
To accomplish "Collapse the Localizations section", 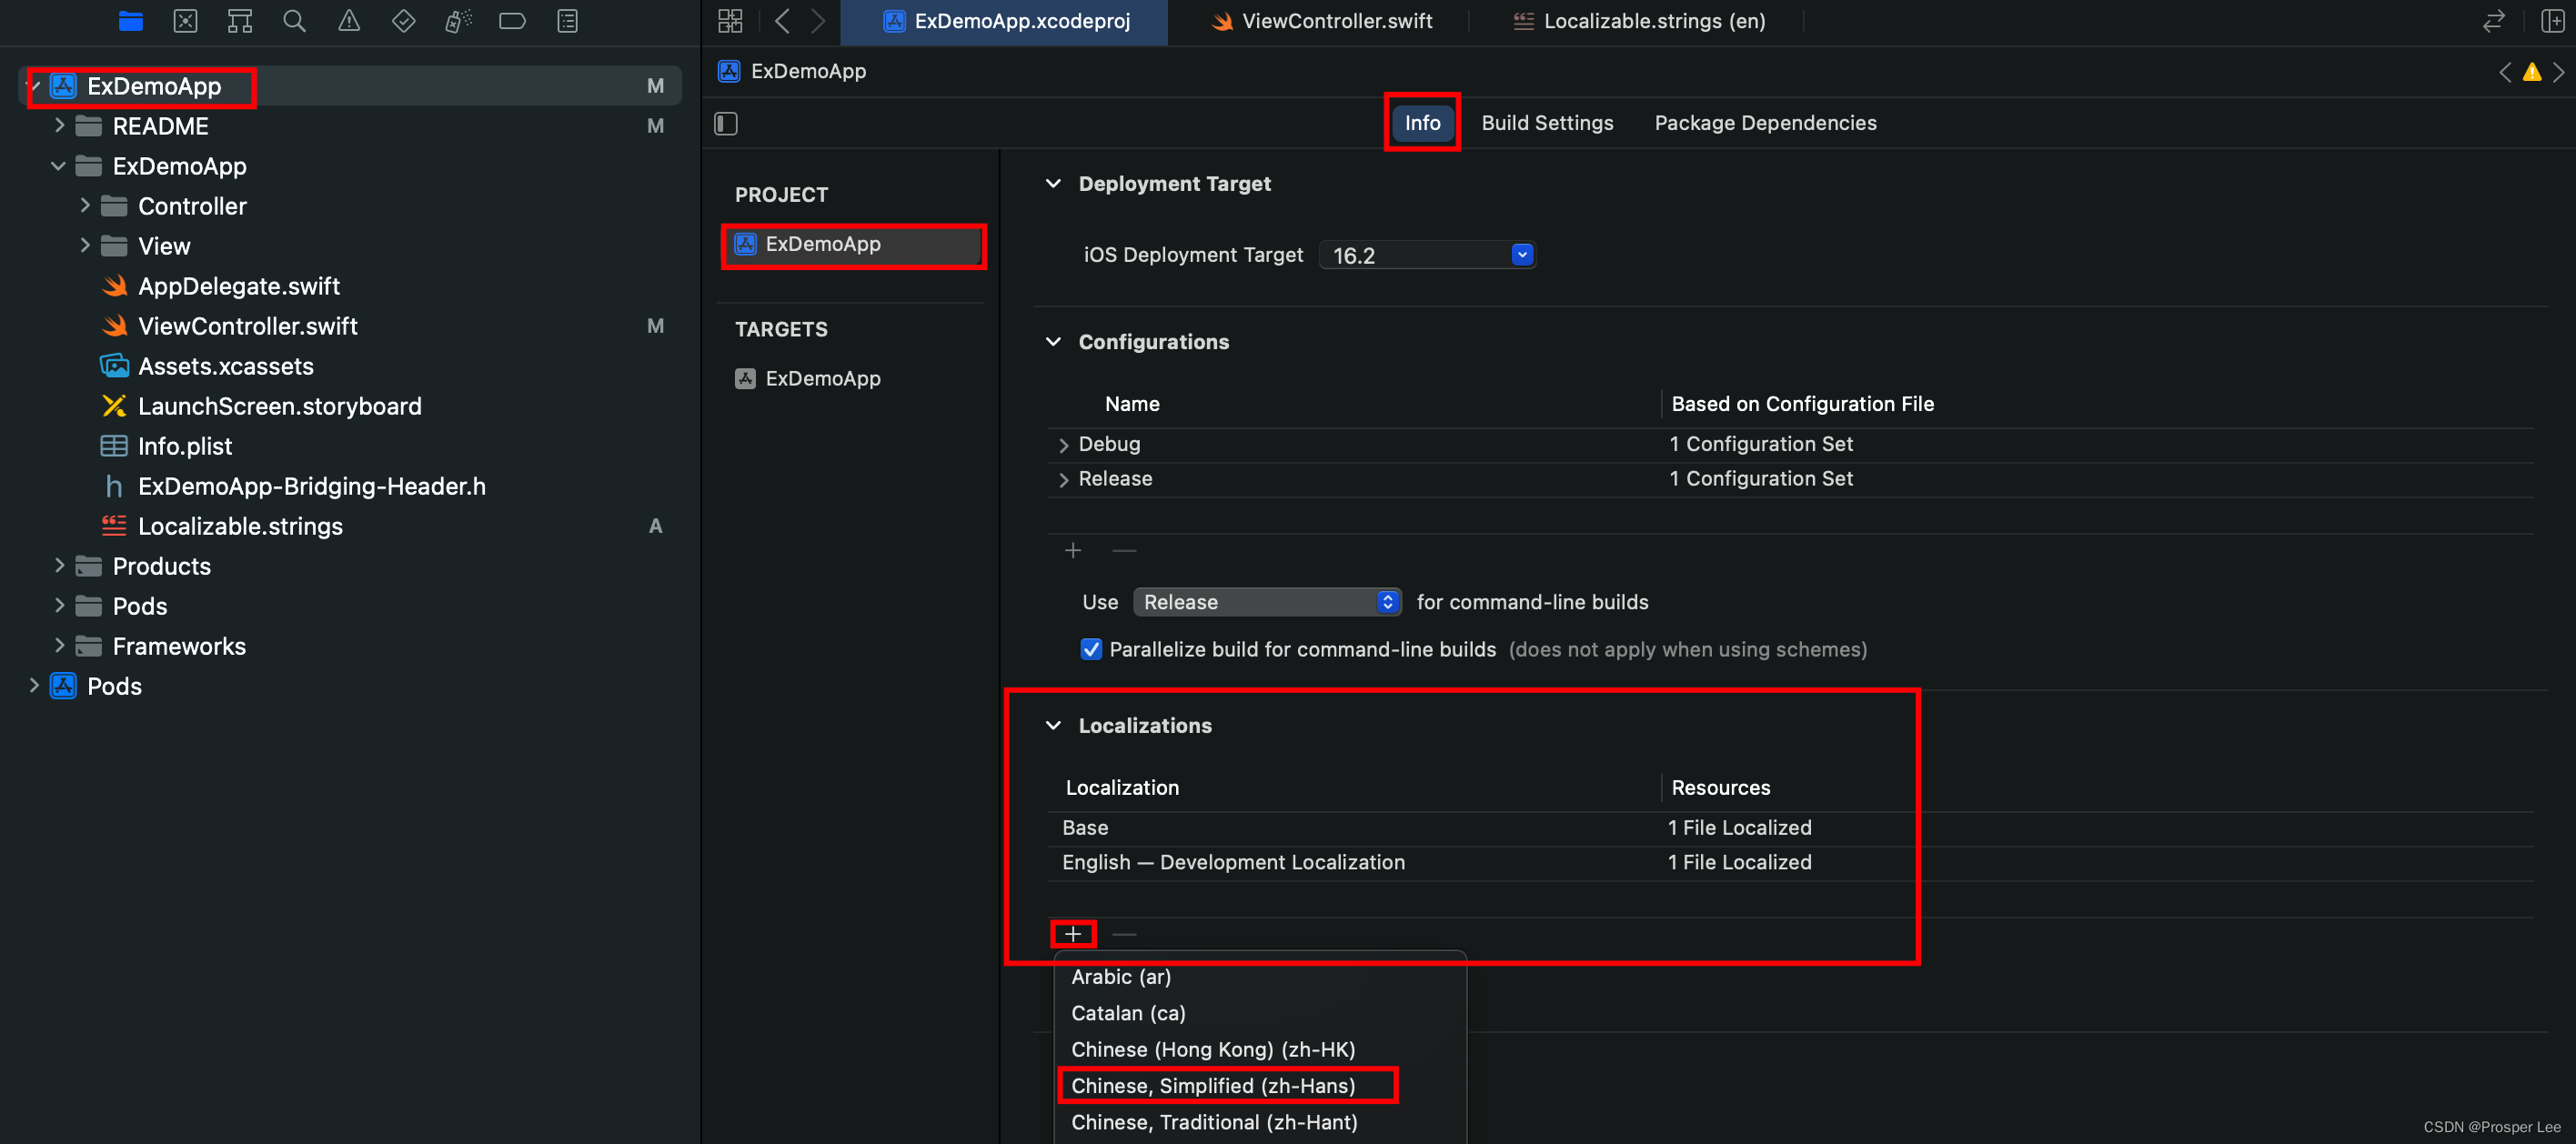I will click(x=1053, y=725).
